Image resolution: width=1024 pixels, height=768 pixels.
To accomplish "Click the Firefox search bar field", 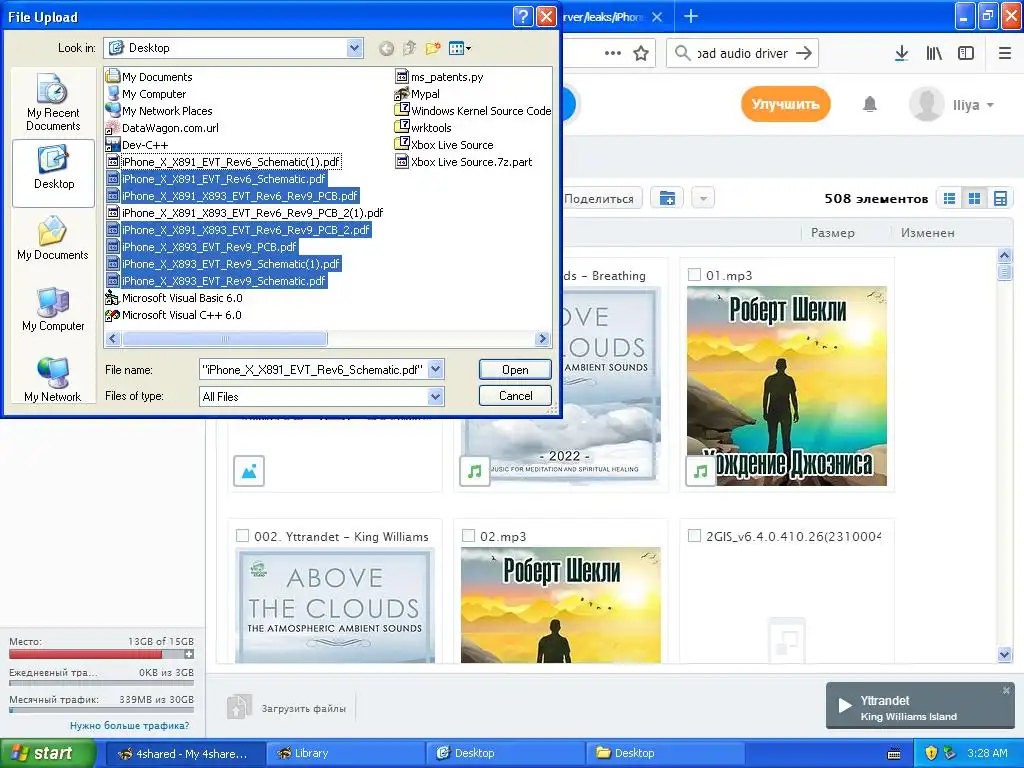I will [743, 53].
